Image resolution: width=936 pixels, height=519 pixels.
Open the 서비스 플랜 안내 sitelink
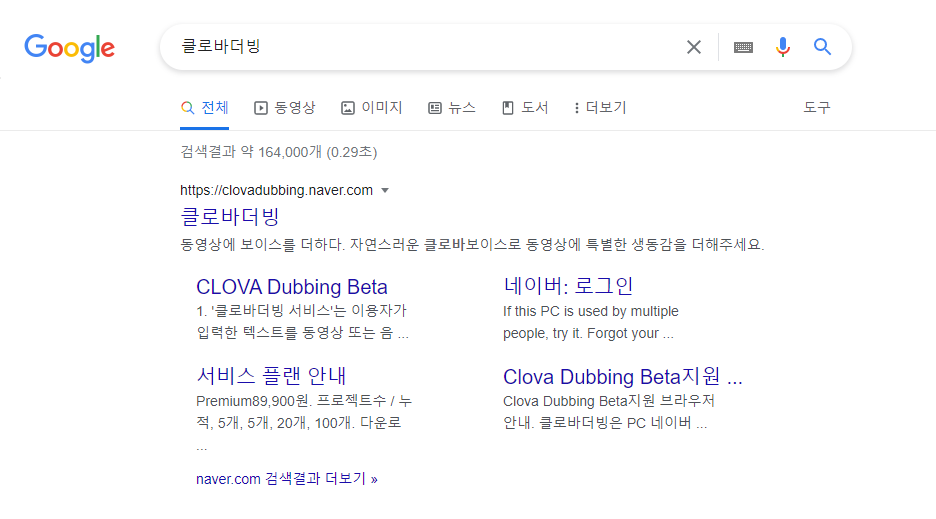tap(271, 376)
